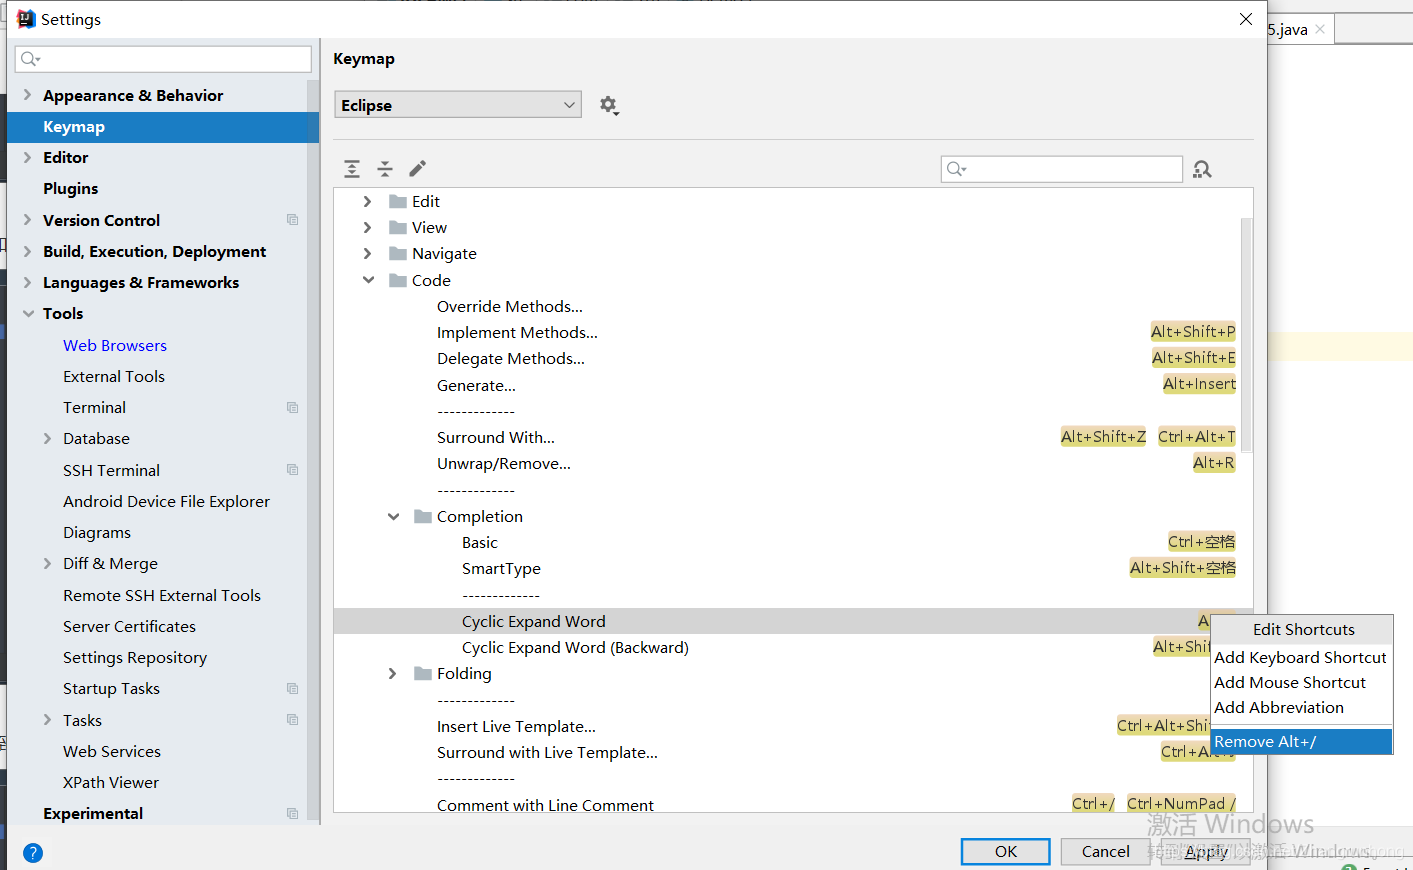Open Plugins settings page
Viewport: 1413px width, 870px height.
point(71,188)
